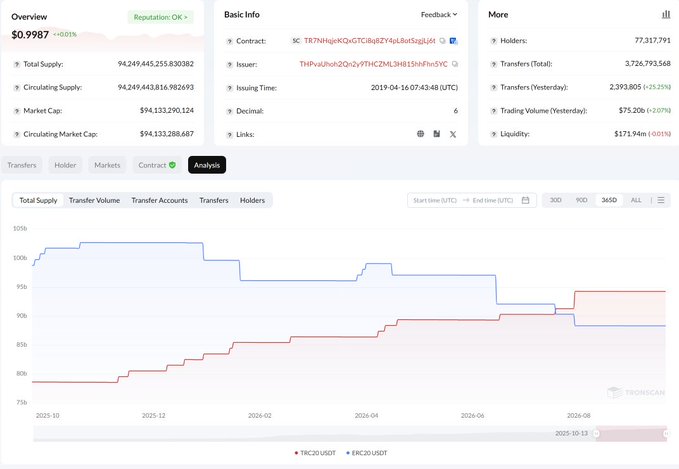679x469 pixels.
Task: Switch chart to Holders metric
Action: pyautogui.click(x=252, y=200)
